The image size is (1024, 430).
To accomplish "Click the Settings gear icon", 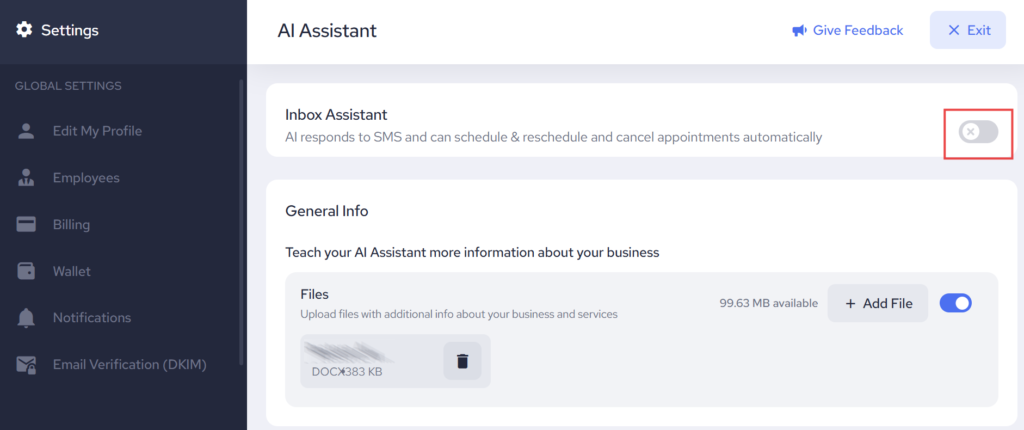I will [x=24, y=30].
